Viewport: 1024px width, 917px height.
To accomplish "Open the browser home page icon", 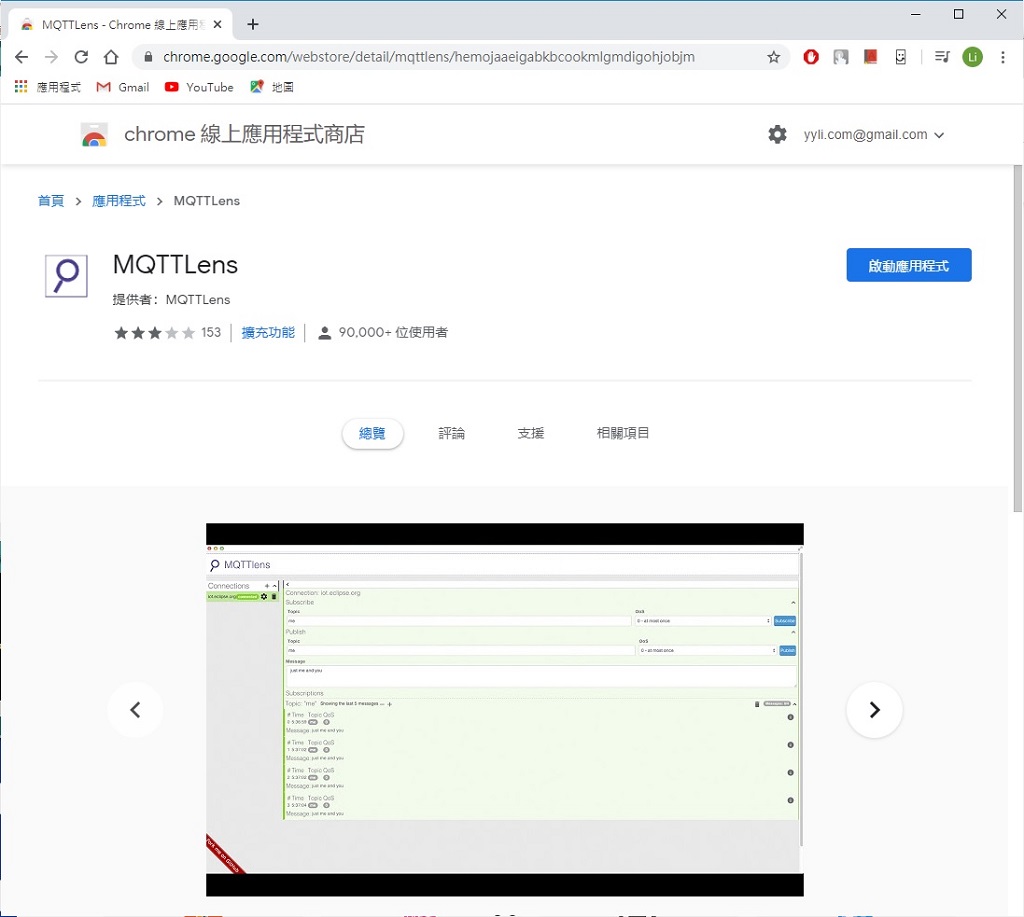I will click(111, 57).
